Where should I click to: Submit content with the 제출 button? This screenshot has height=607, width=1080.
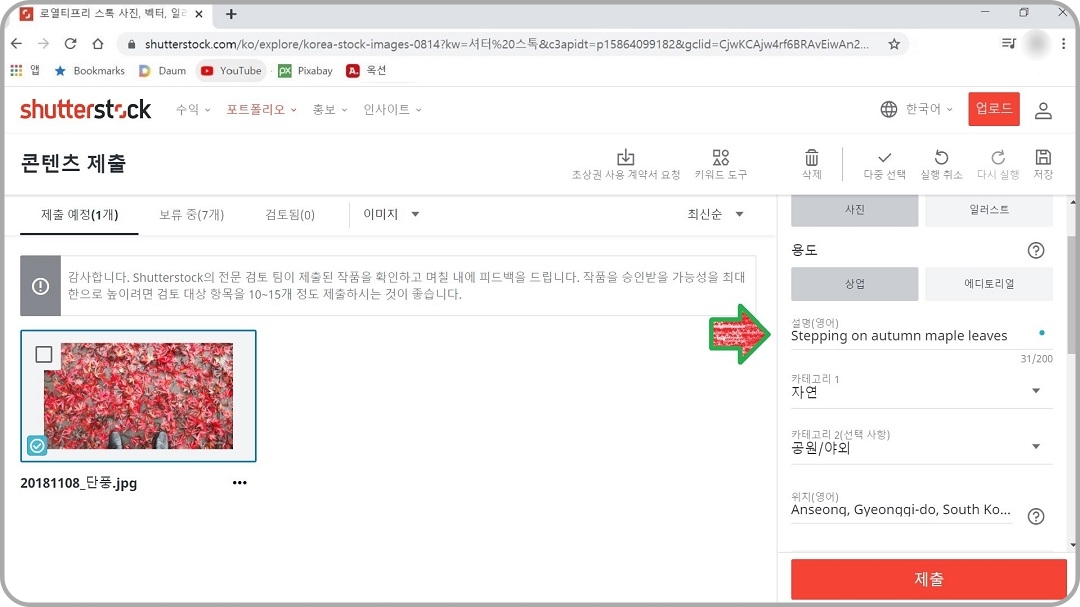pyautogui.click(x=926, y=578)
